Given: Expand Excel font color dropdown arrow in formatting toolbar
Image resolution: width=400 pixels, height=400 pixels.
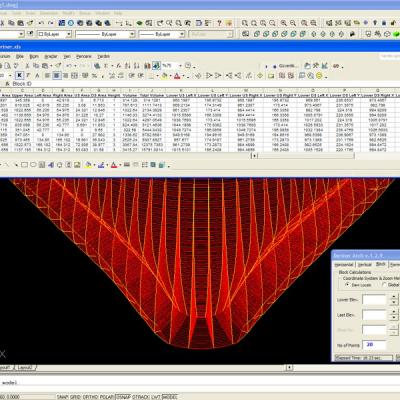Looking at the screenshot, I should [x=183, y=76].
